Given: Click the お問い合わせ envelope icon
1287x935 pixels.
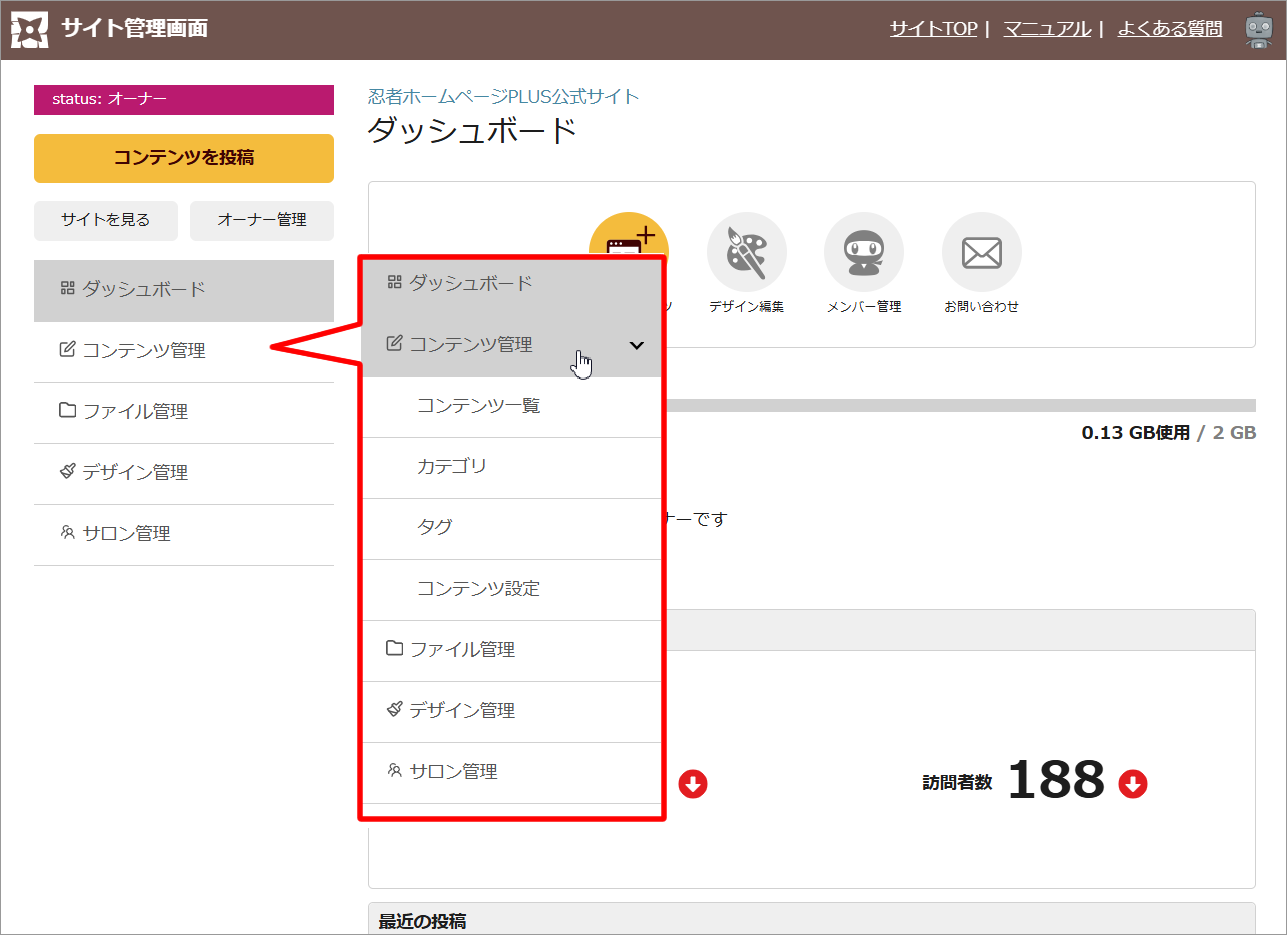Looking at the screenshot, I should coord(981,252).
